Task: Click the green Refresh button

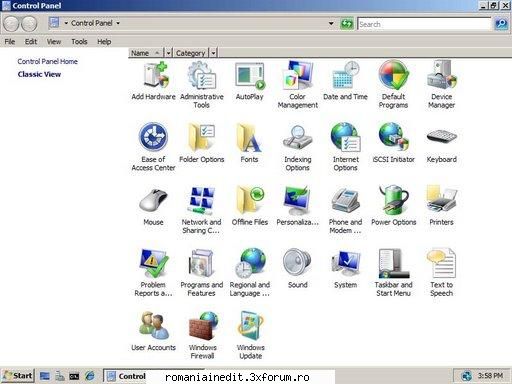Action: (x=347, y=24)
